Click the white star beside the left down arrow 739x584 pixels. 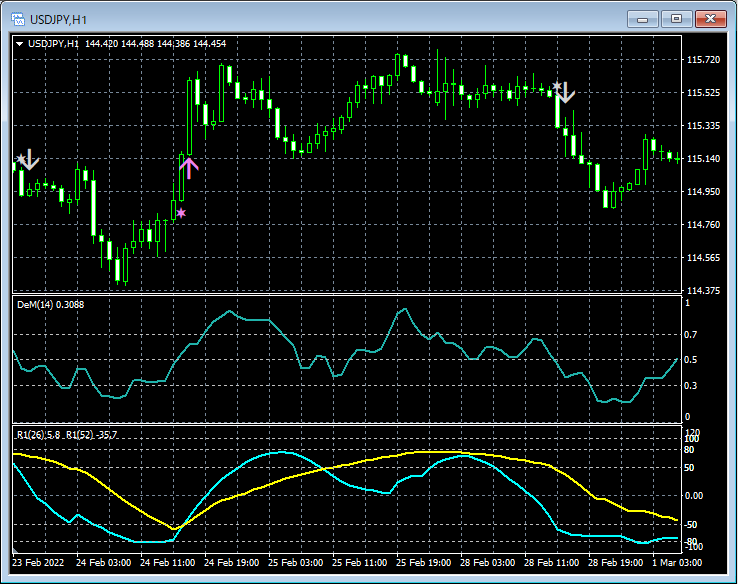click(x=20, y=159)
